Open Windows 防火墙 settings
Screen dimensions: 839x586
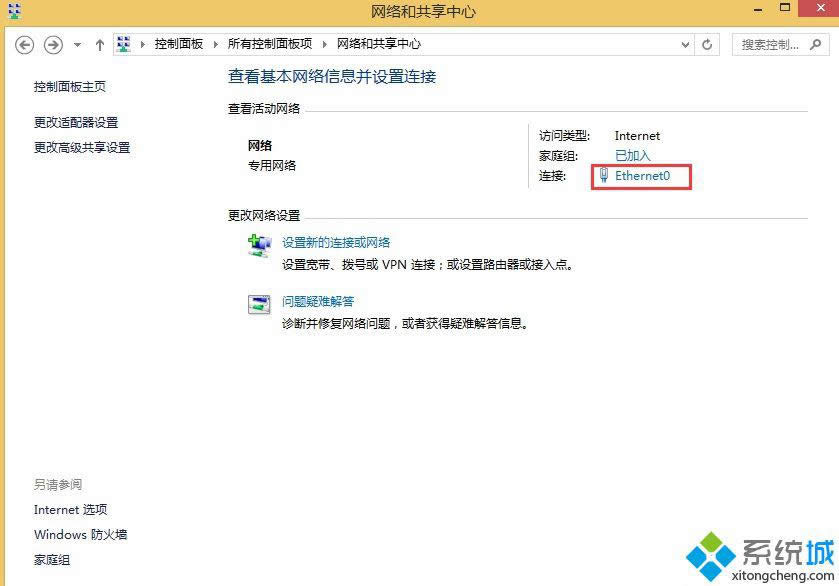coord(80,535)
